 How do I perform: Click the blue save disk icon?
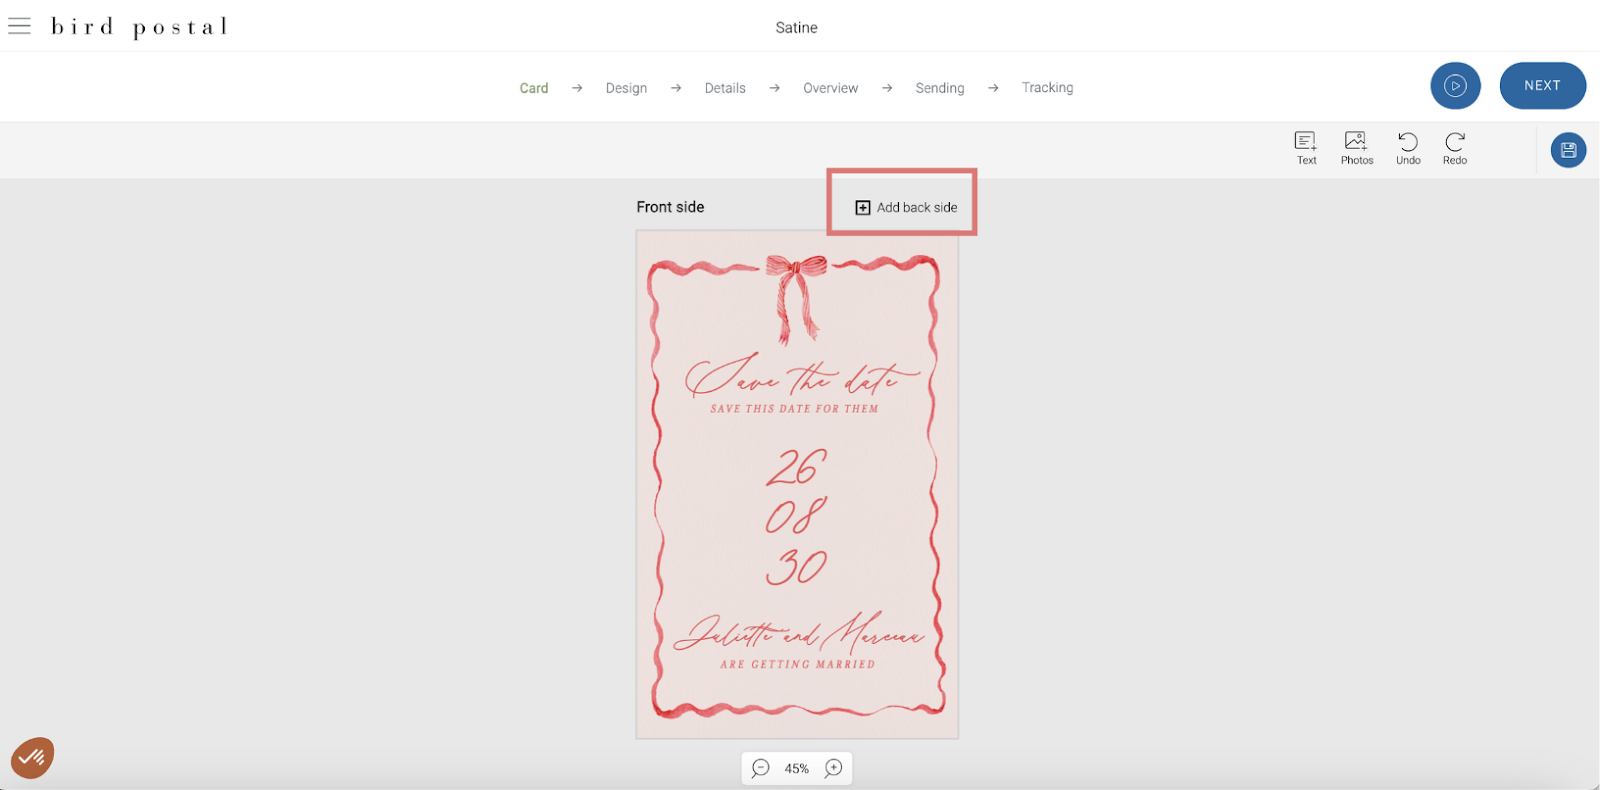click(x=1568, y=150)
